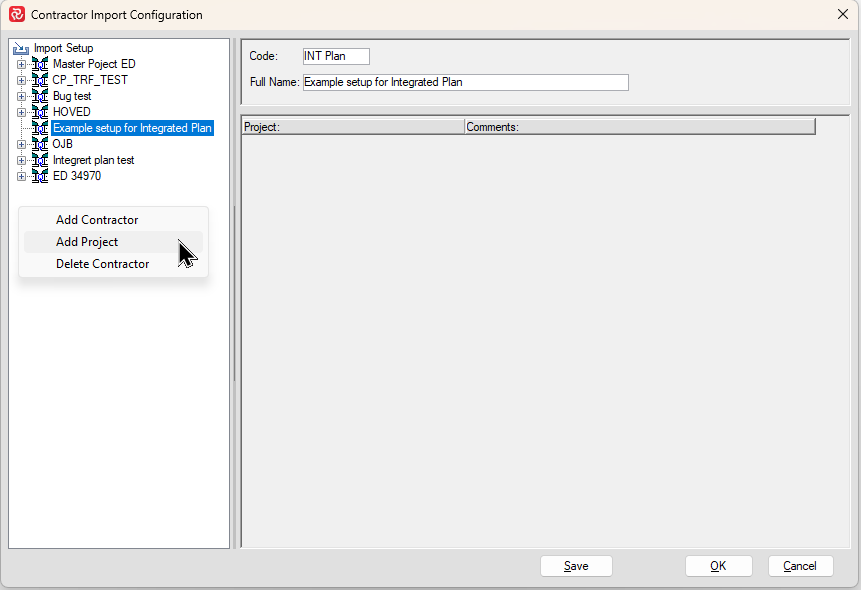The width and height of the screenshot is (861, 590).
Task: Click the OJB contractor icon
Action: 40,144
